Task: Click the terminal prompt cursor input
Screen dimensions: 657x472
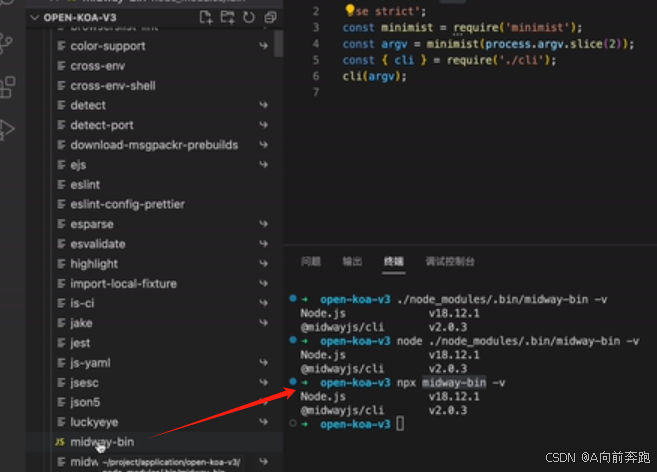Action: tap(400, 424)
